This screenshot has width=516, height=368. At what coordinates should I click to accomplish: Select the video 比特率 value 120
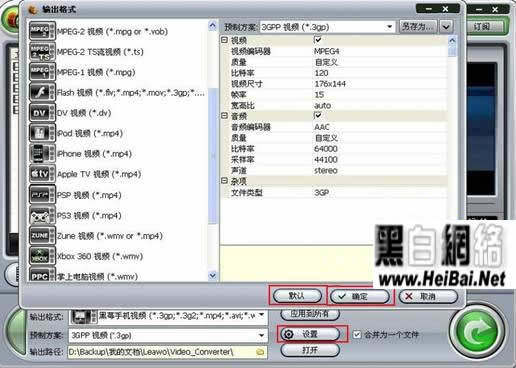coord(322,73)
